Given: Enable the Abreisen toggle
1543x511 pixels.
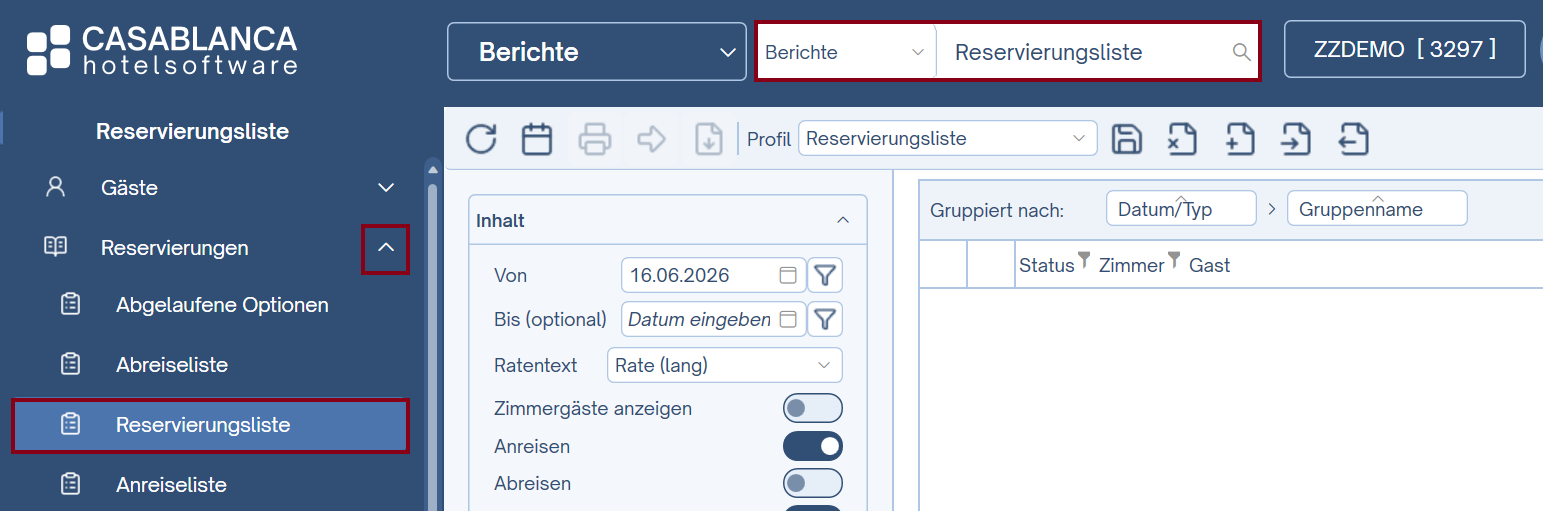Looking at the screenshot, I should point(812,483).
